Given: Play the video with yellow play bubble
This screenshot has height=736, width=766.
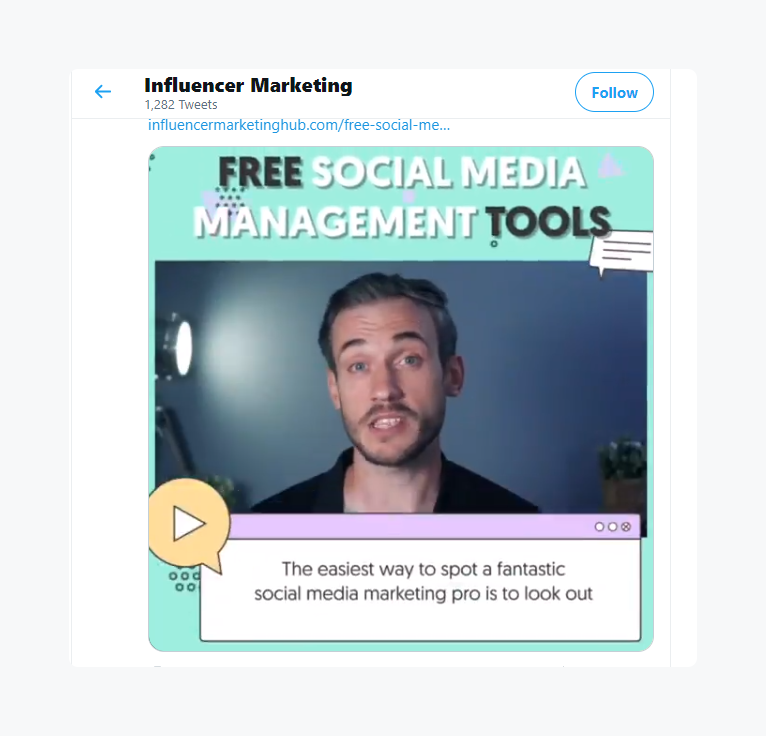Looking at the screenshot, I should pos(189,524).
